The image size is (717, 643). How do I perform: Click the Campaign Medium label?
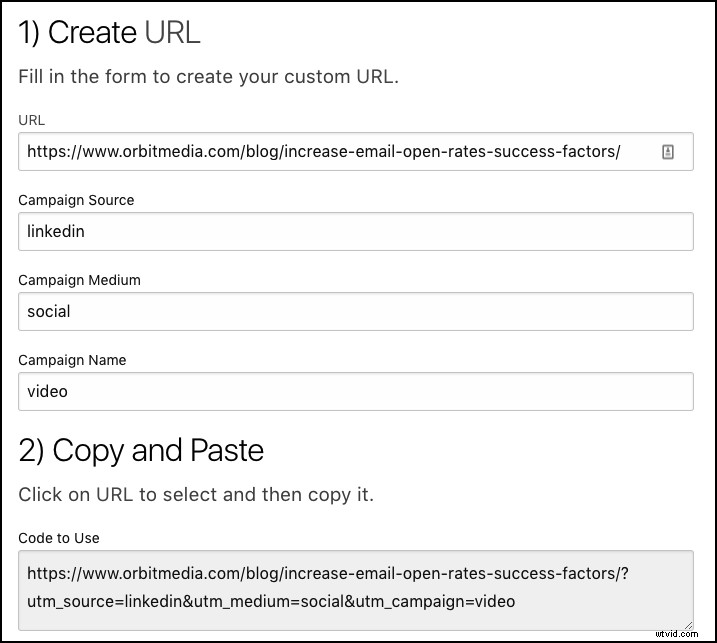79,280
